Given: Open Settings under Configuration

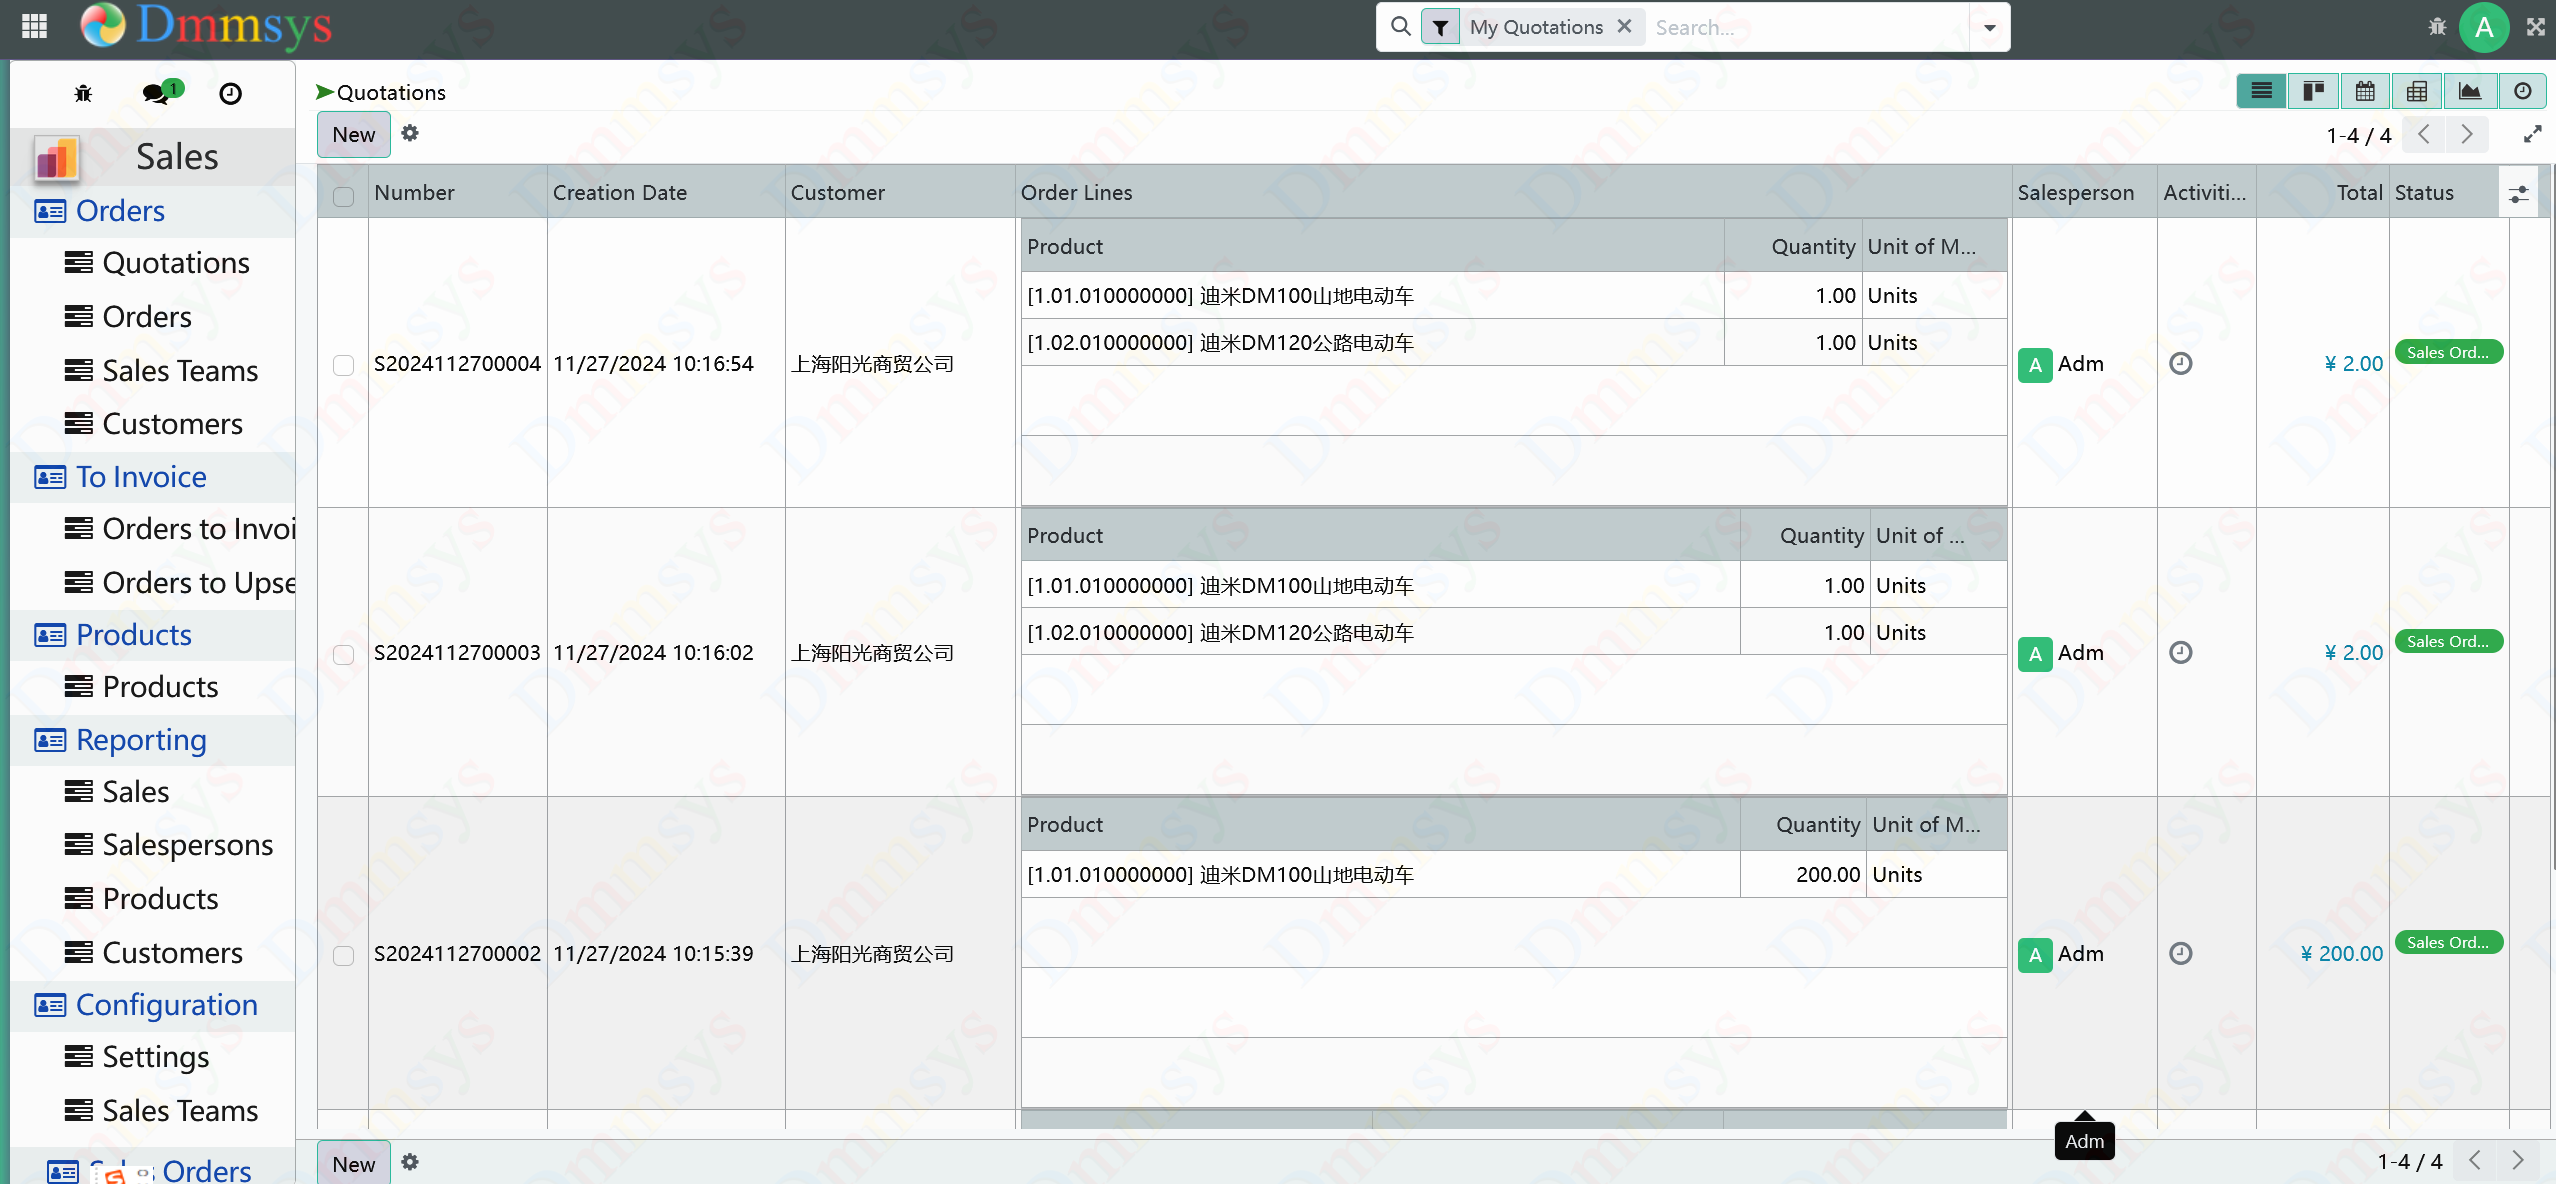Looking at the screenshot, I should pyautogui.click(x=136, y=1057).
